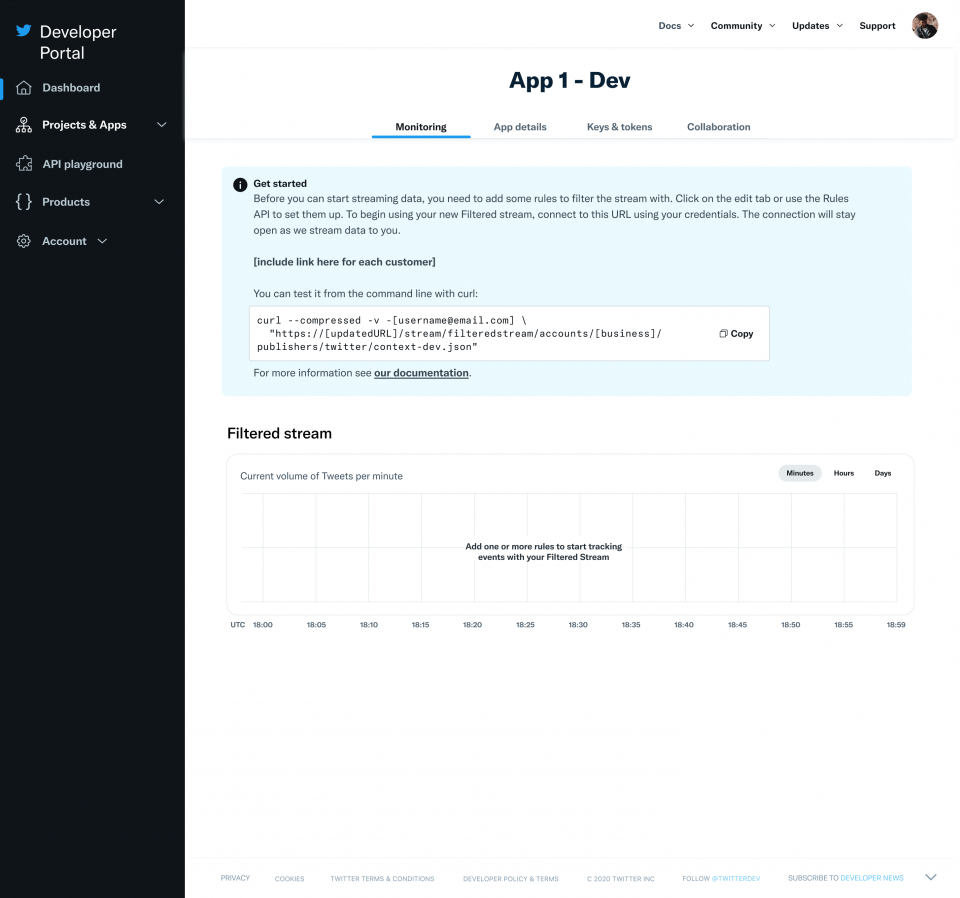960x898 pixels.
Task: Follow the @TwitterDev link
Action: coord(736,878)
